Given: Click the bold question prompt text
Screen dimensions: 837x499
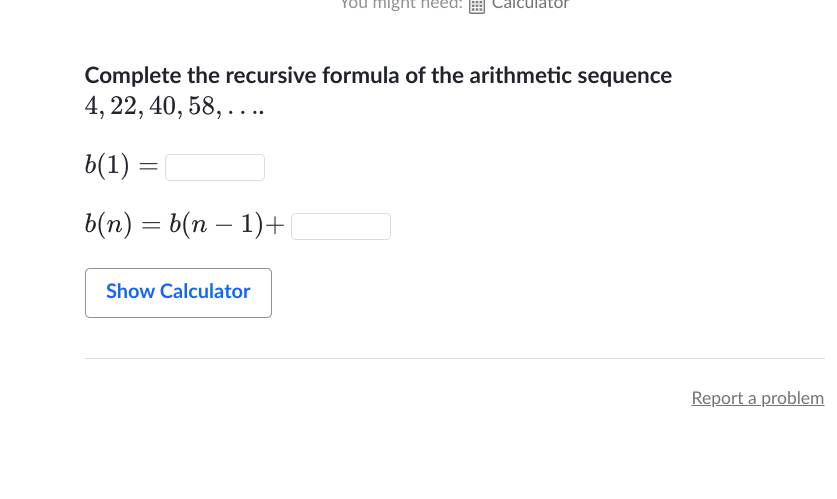Looking at the screenshot, I should (378, 76).
